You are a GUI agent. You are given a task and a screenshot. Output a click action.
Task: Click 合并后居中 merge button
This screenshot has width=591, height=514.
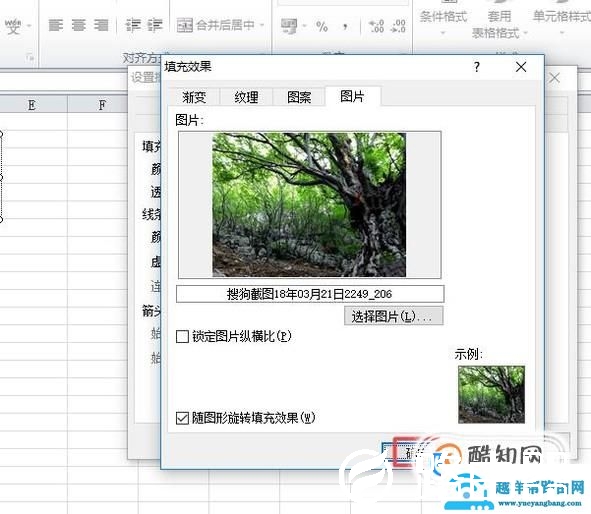click(216, 25)
